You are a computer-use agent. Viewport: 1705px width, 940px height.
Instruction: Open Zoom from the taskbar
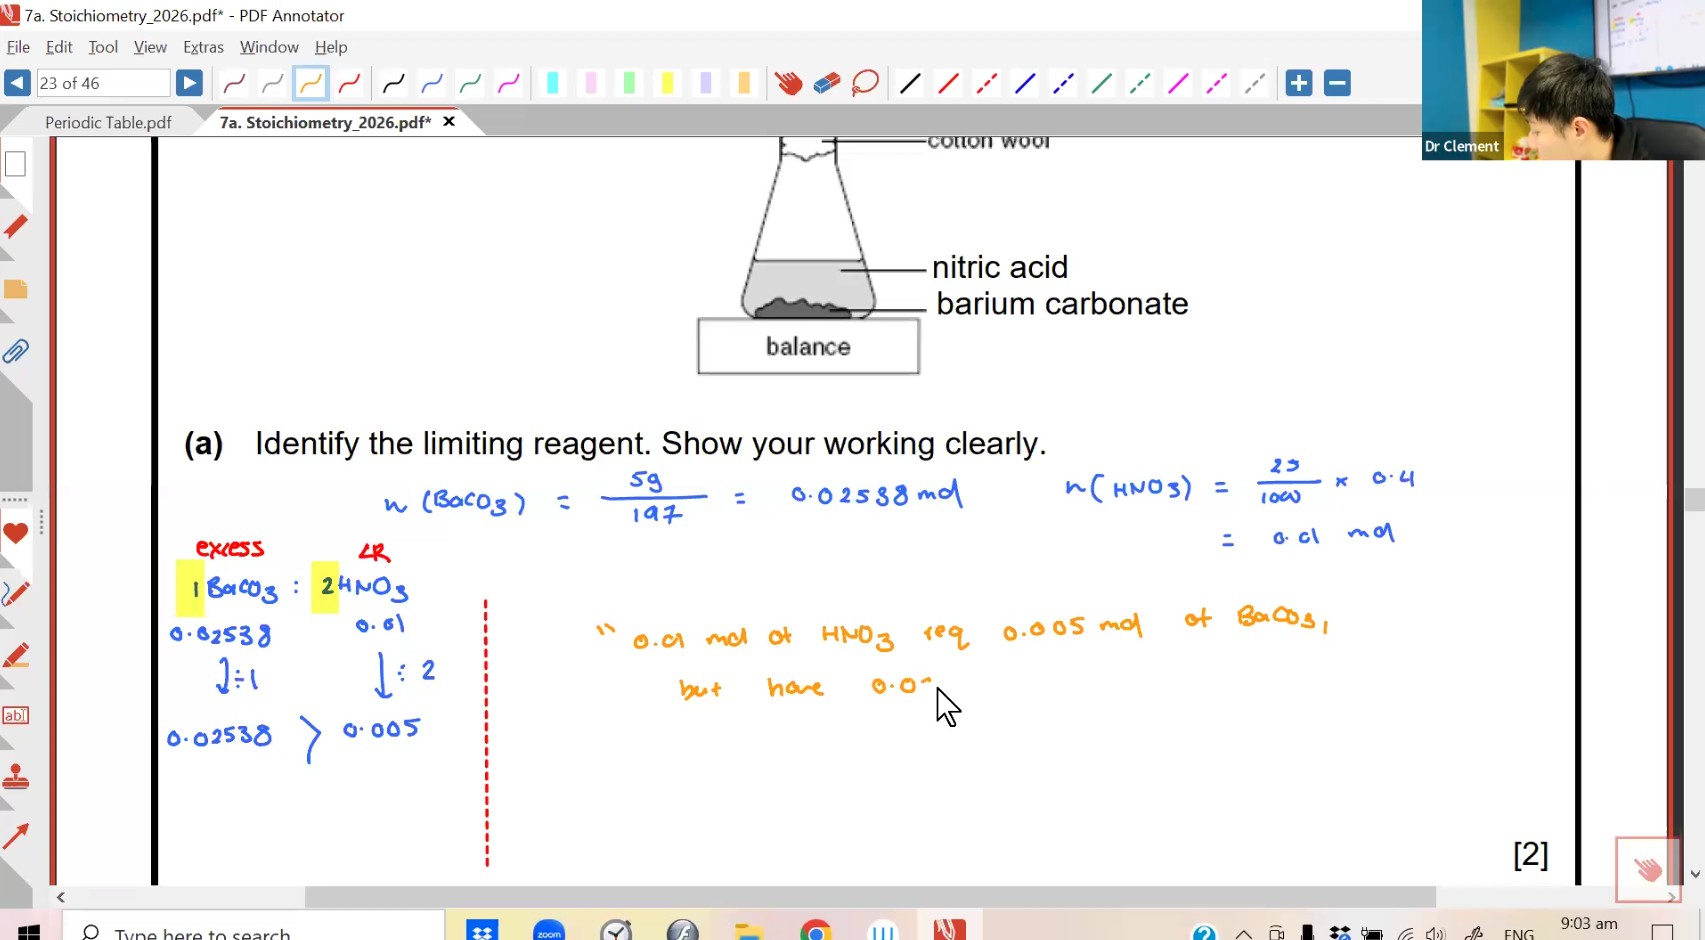click(x=549, y=931)
